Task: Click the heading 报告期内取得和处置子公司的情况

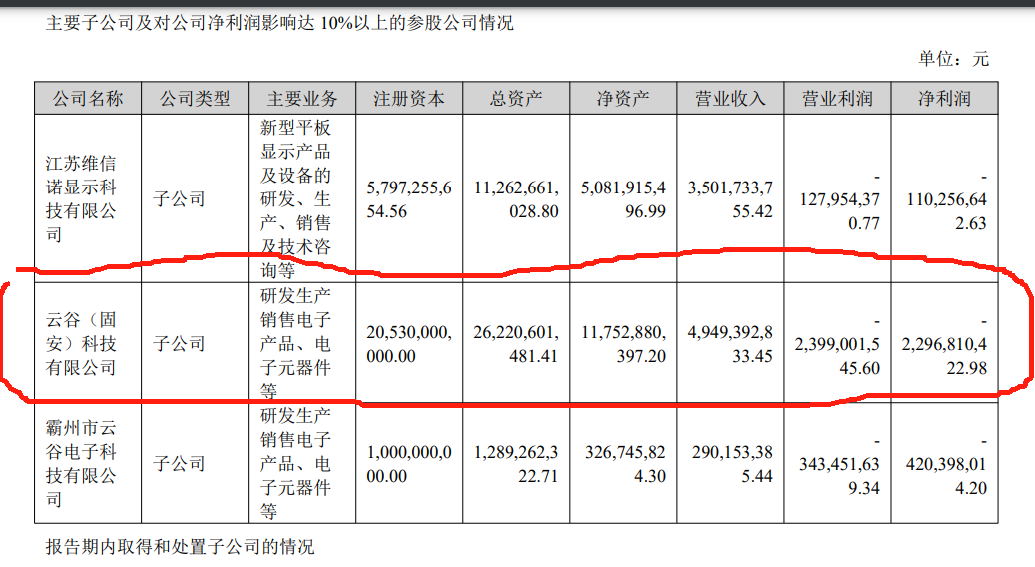Action: pos(180,547)
